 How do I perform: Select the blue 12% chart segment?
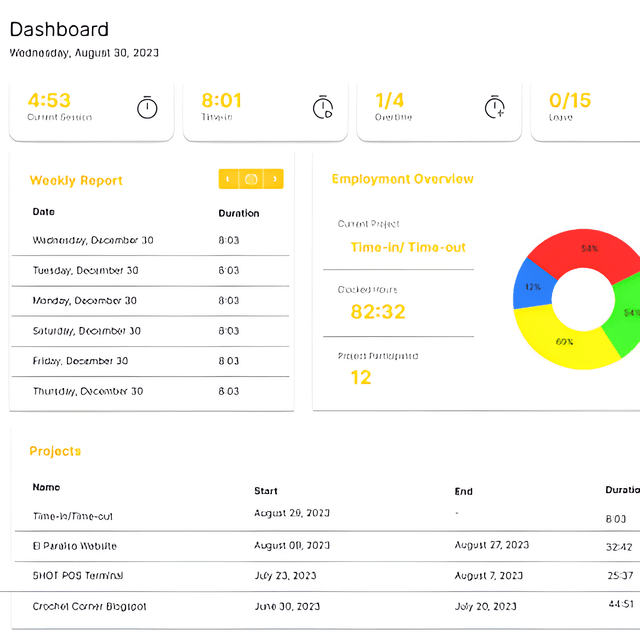(x=529, y=287)
